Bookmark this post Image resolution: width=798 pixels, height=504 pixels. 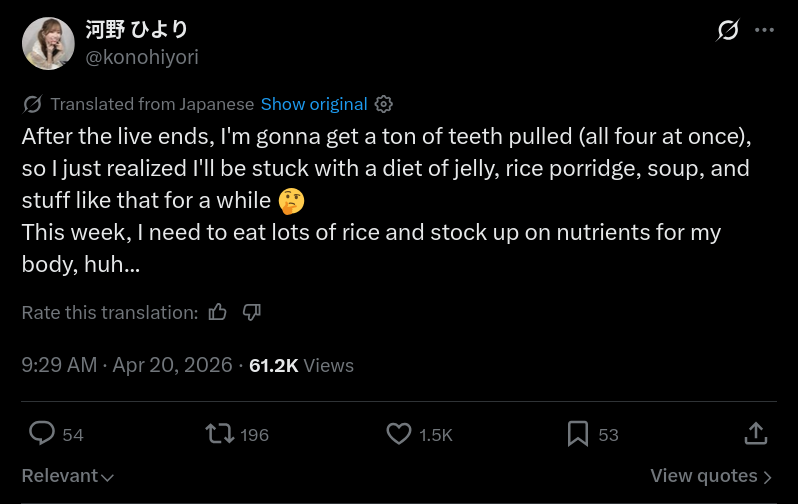[x=578, y=433]
